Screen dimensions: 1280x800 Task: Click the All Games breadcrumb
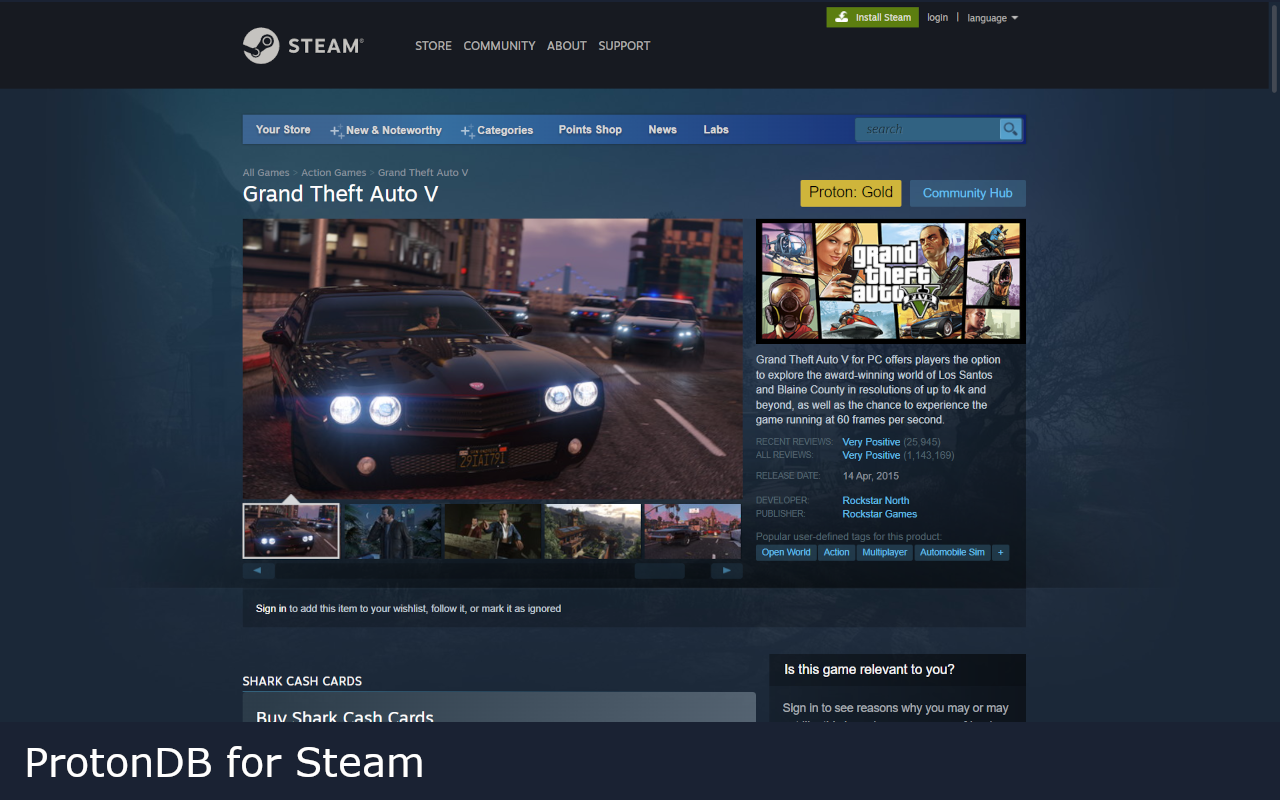pyautogui.click(x=266, y=173)
